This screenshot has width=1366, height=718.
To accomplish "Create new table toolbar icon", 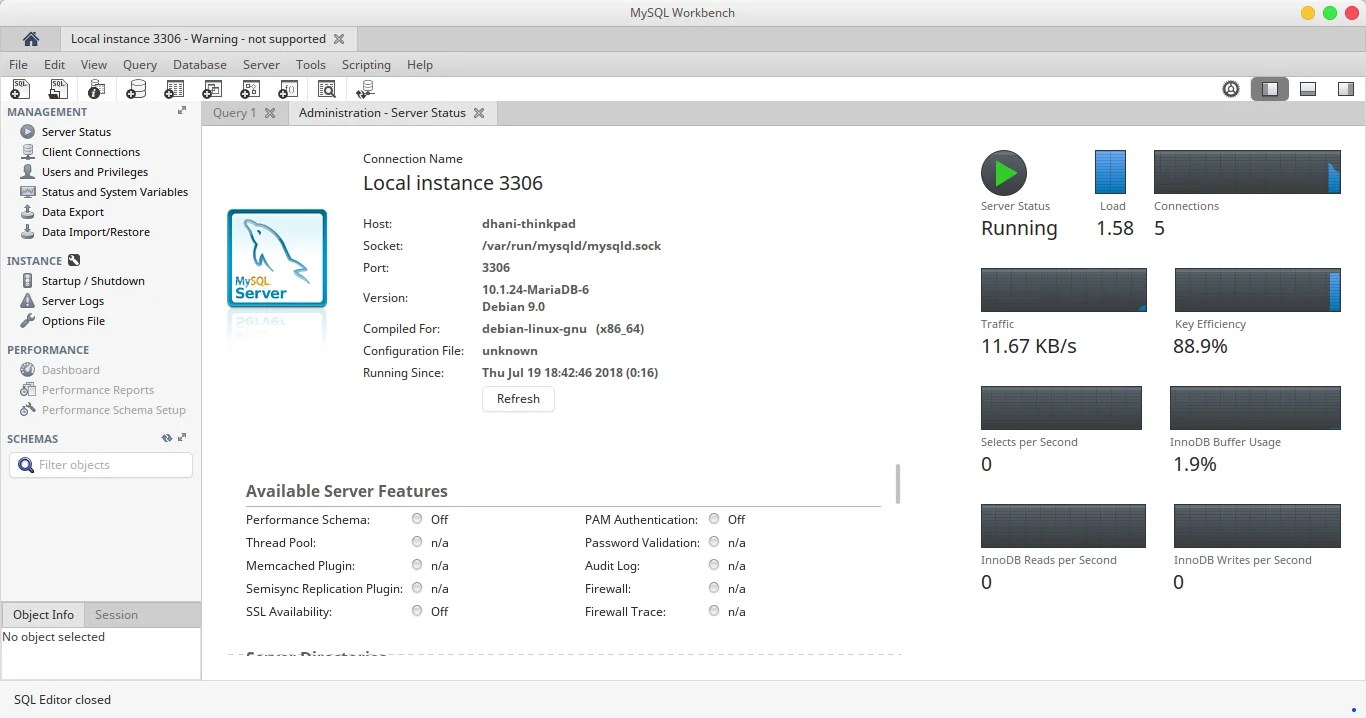I will click(174, 89).
